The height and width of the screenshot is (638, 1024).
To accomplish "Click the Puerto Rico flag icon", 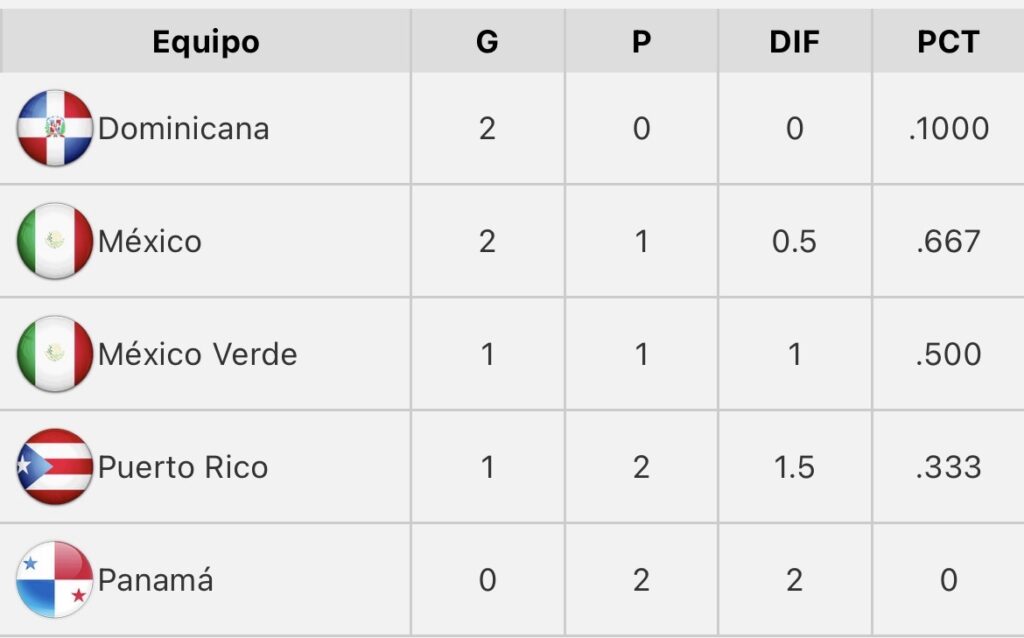I will click(55, 467).
